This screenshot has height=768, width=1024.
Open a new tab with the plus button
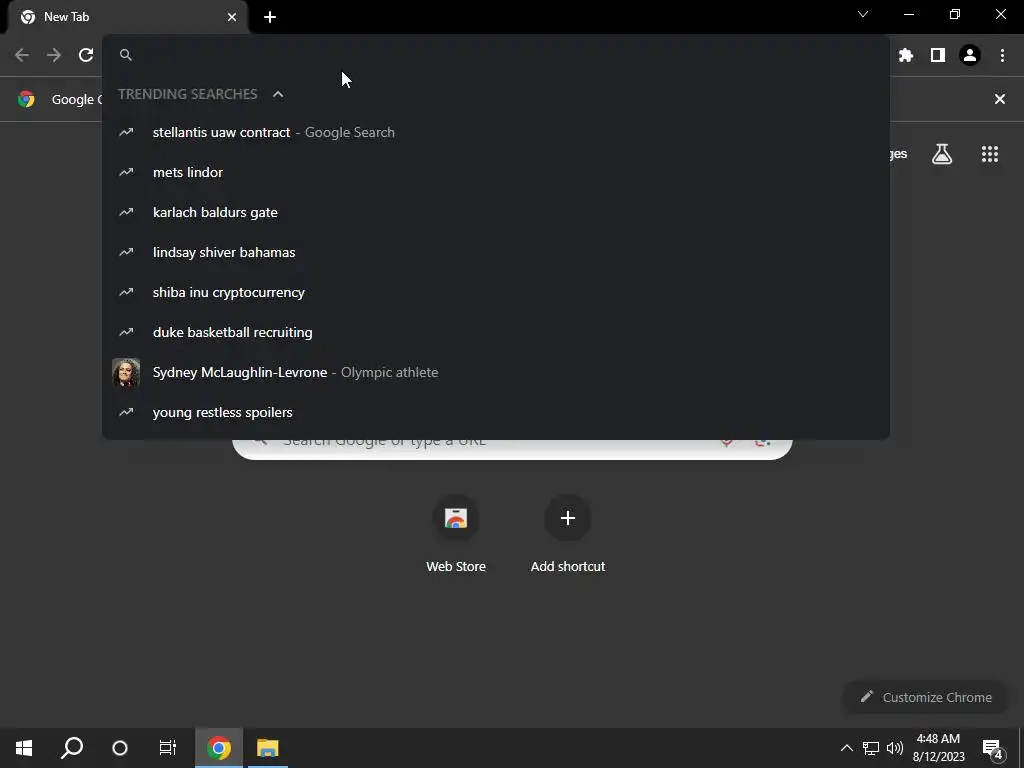[270, 17]
